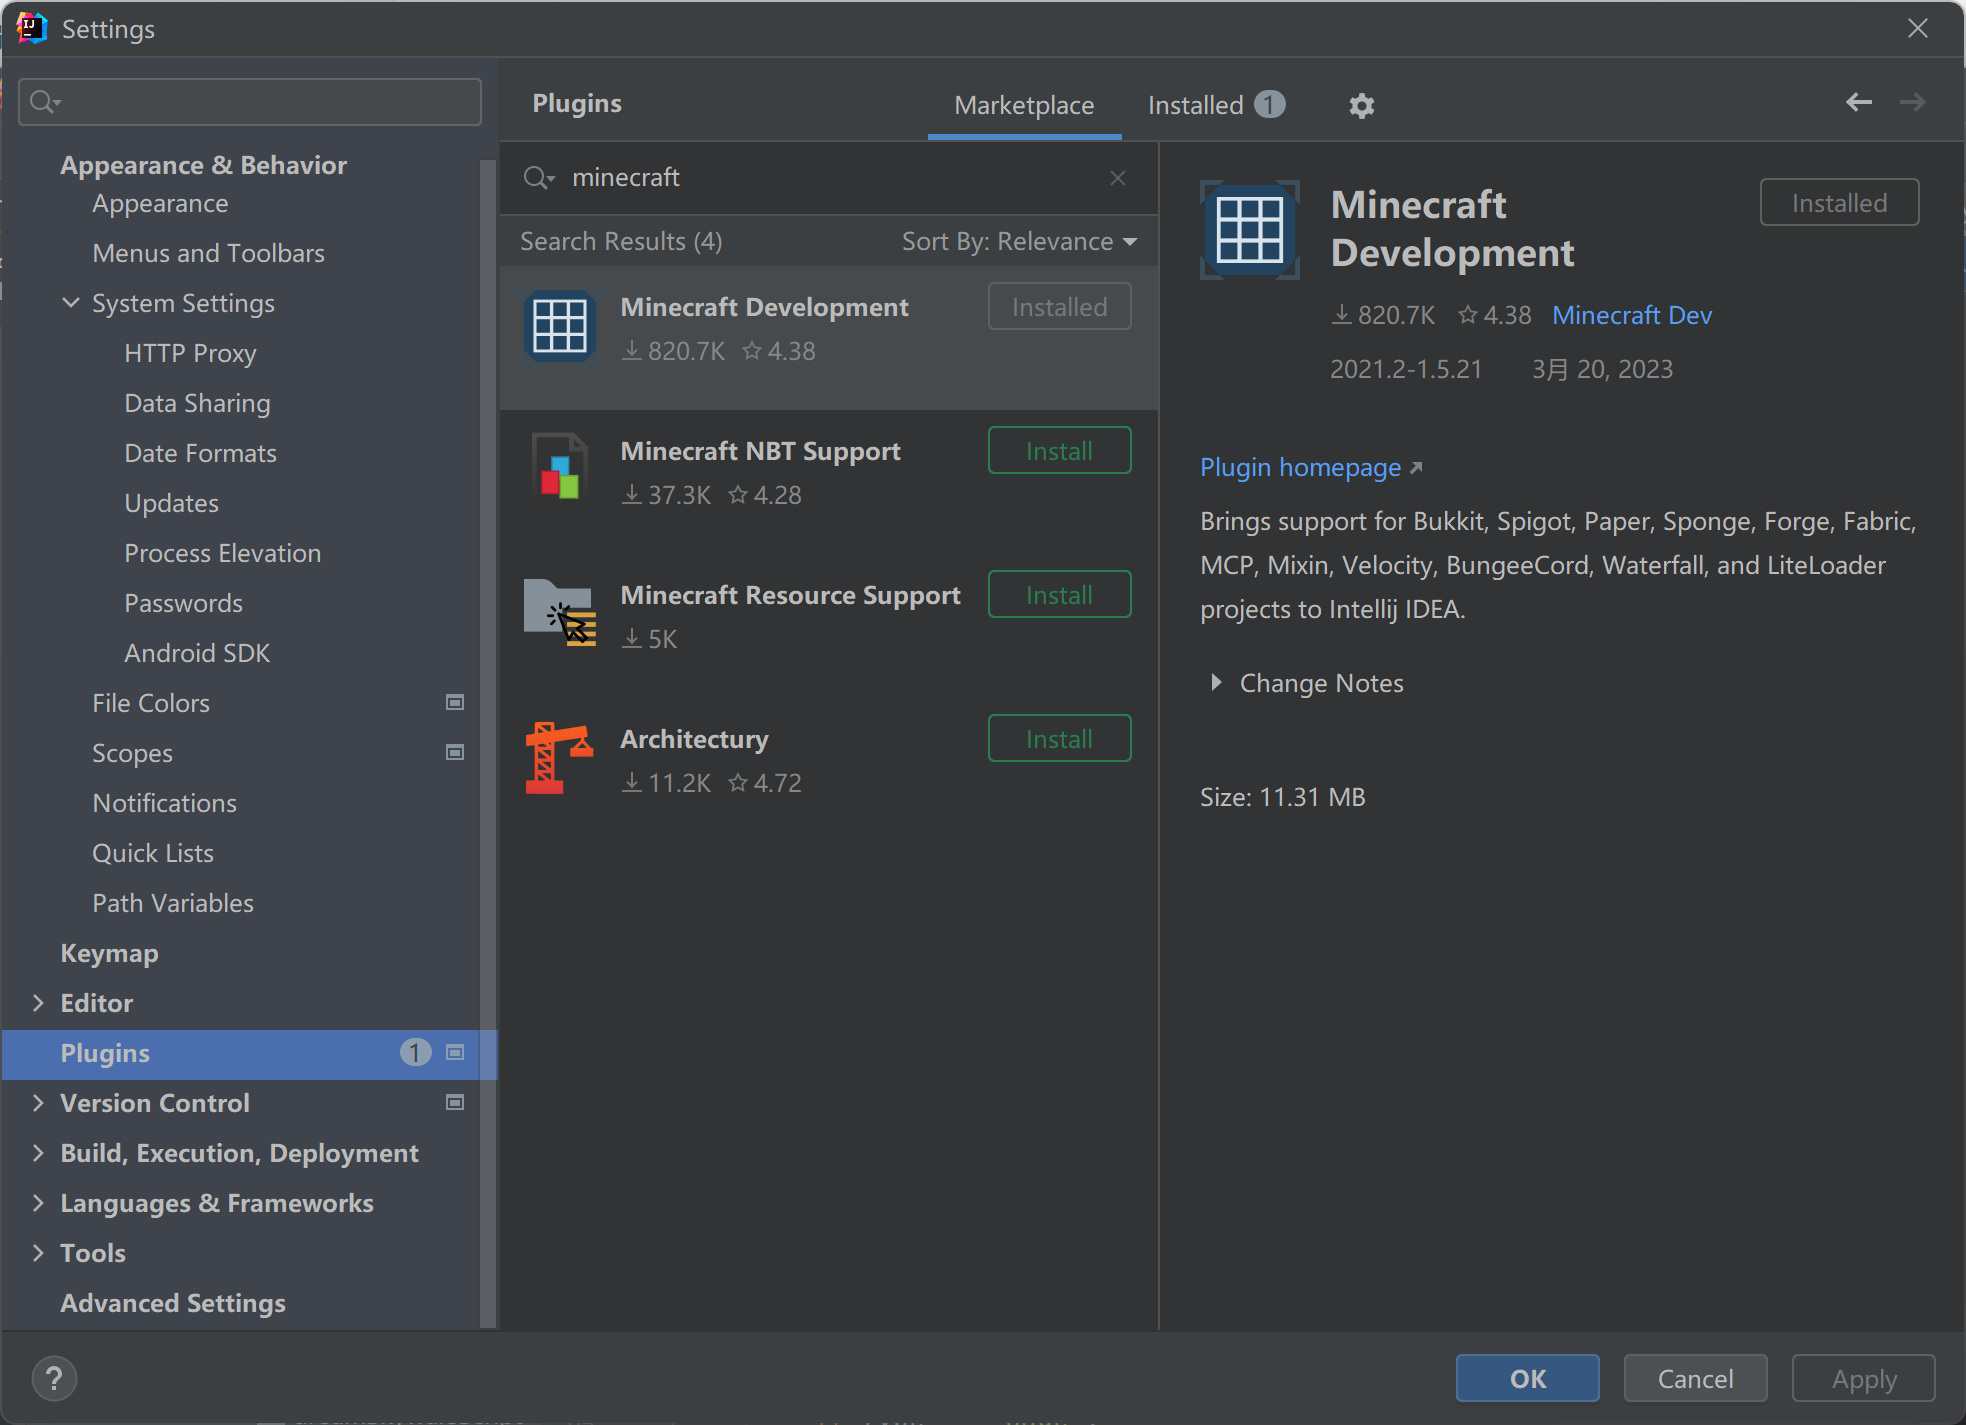Switch to the Installed tab
This screenshot has height=1425, width=1966.
point(1216,105)
